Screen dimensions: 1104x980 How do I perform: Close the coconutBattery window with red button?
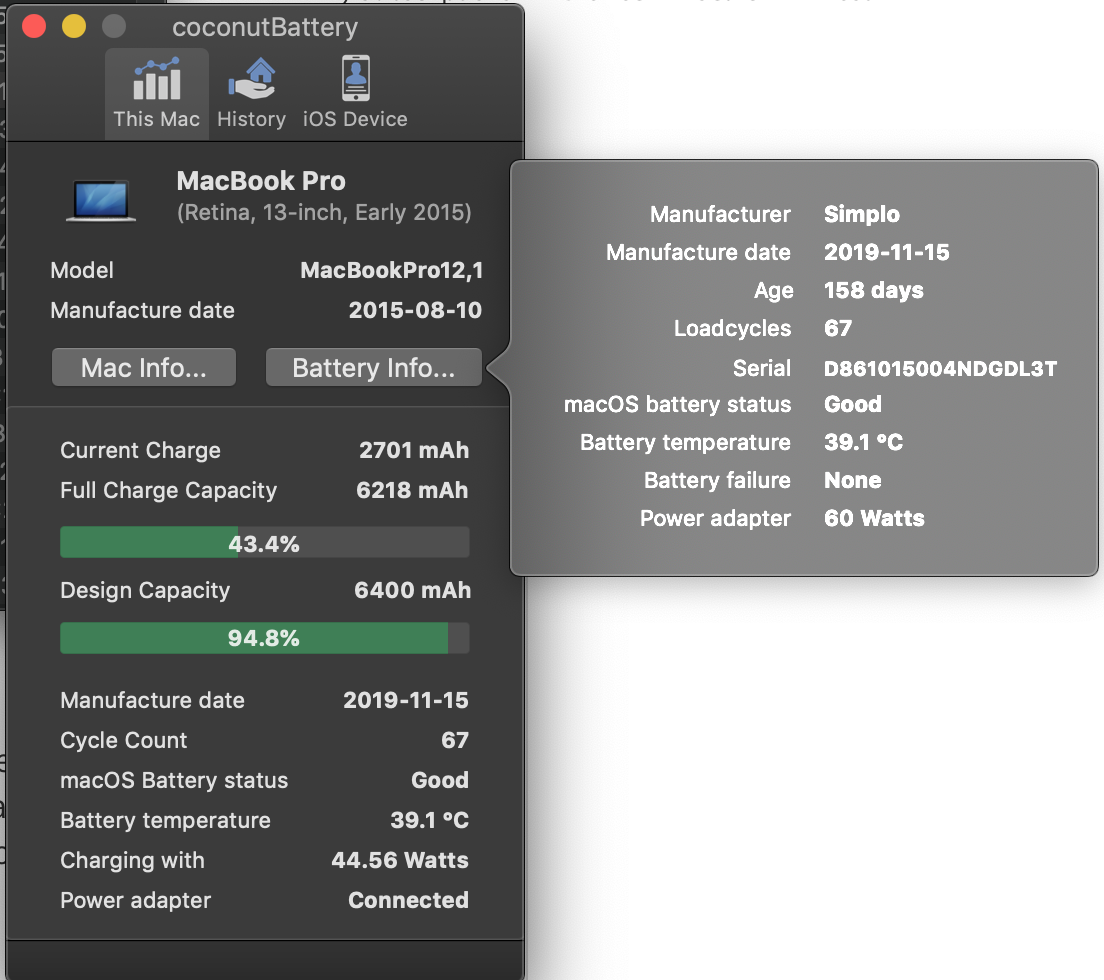pyautogui.click(x=34, y=27)
